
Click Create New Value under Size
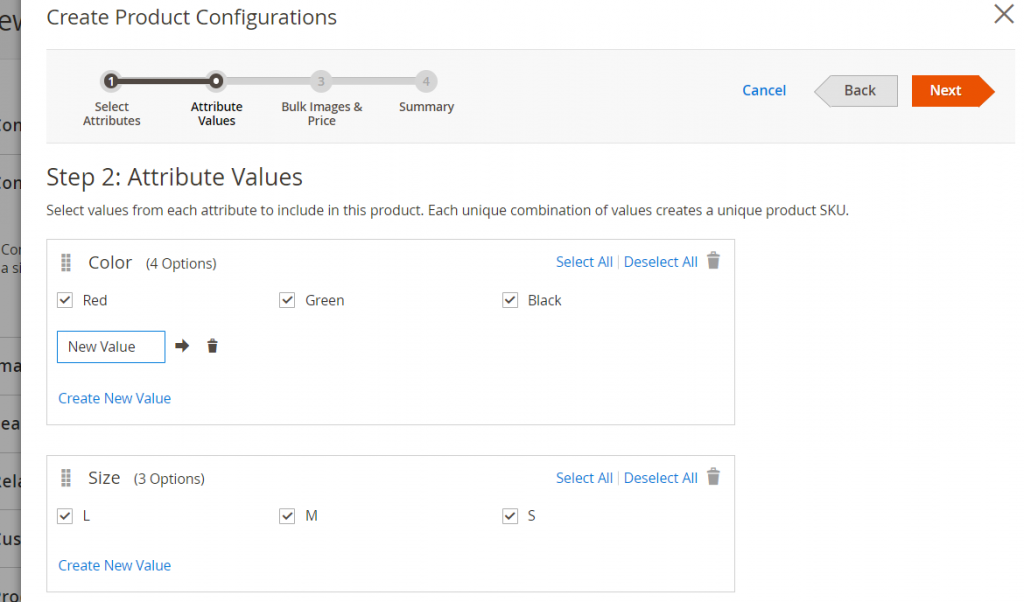coord(114,565)
